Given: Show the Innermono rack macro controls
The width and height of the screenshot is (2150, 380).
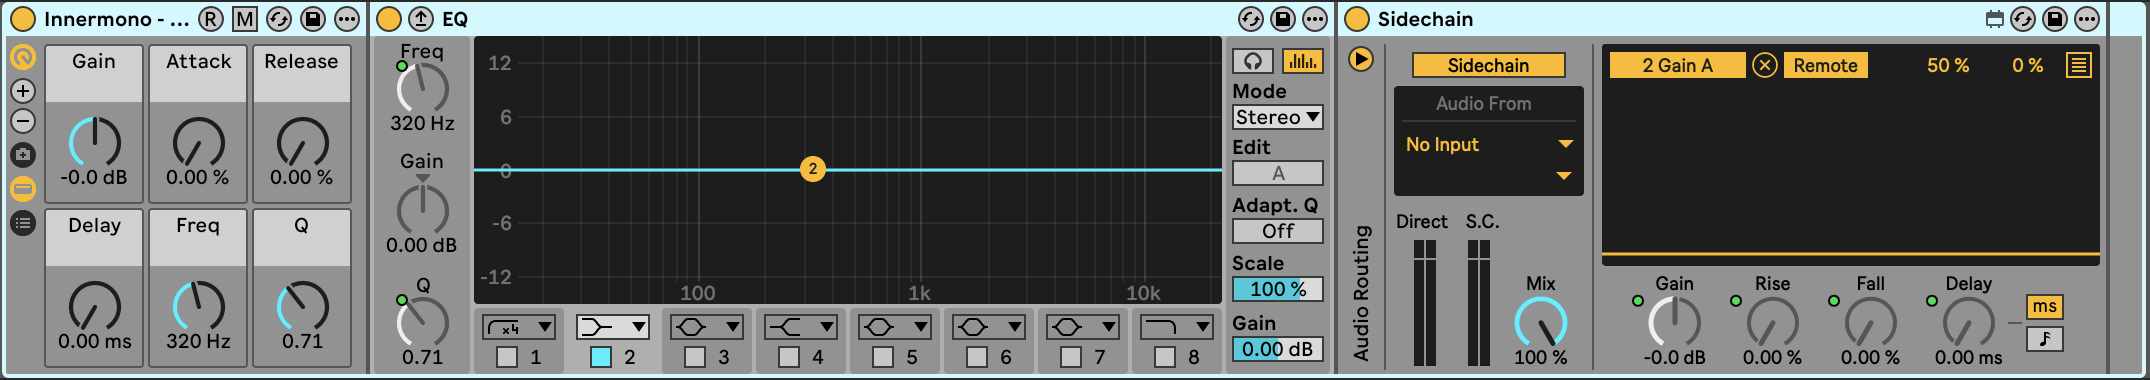Looking at the screenshot, I should tap(23, 57).
